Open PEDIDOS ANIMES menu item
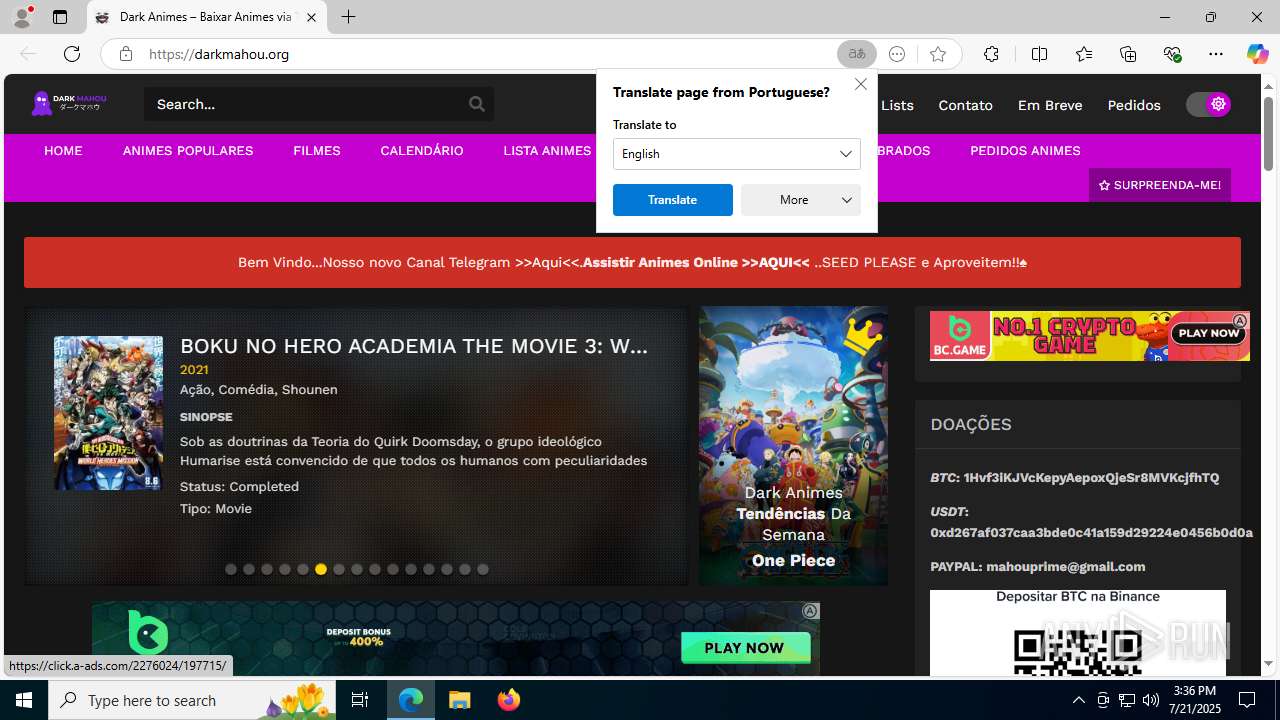The width and height of the screenshot is (1280, 720). click(x=1025, y=151)
